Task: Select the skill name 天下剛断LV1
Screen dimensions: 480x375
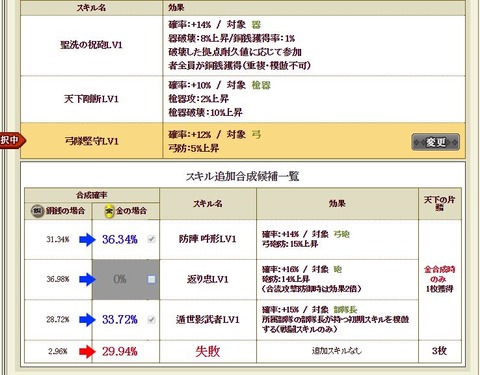Action: 91,99
